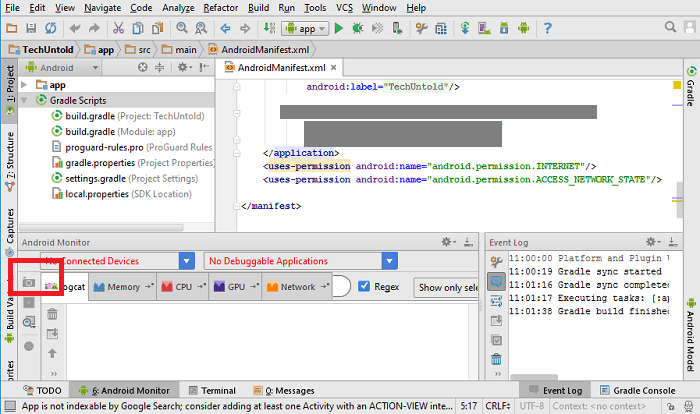Select build.gradle (Module: app) file
Viewport: 700px width, 414px height.
pyautogui.click(x=113, y=132)
